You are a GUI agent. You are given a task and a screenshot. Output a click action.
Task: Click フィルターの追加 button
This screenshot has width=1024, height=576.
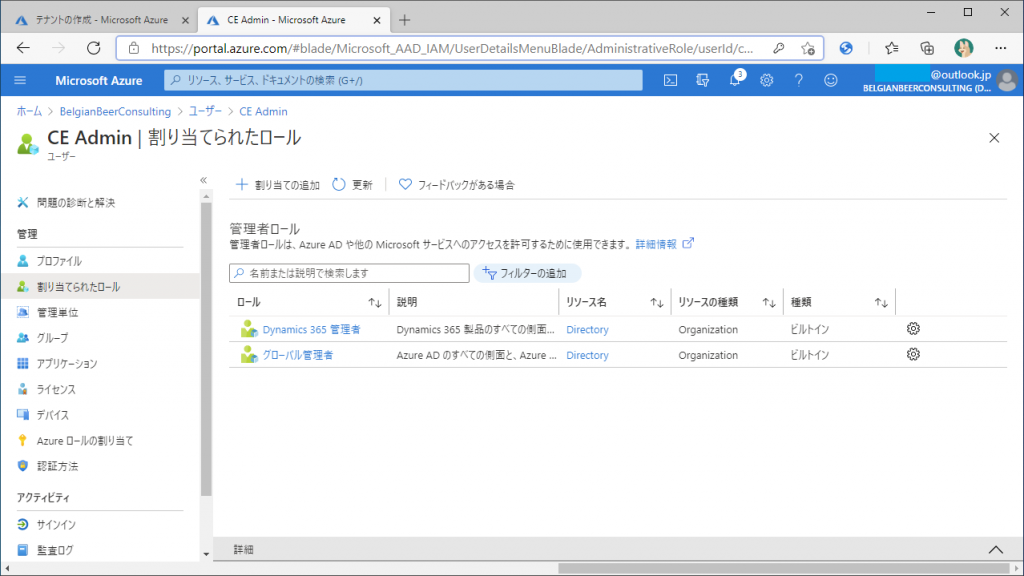point(526,273)
